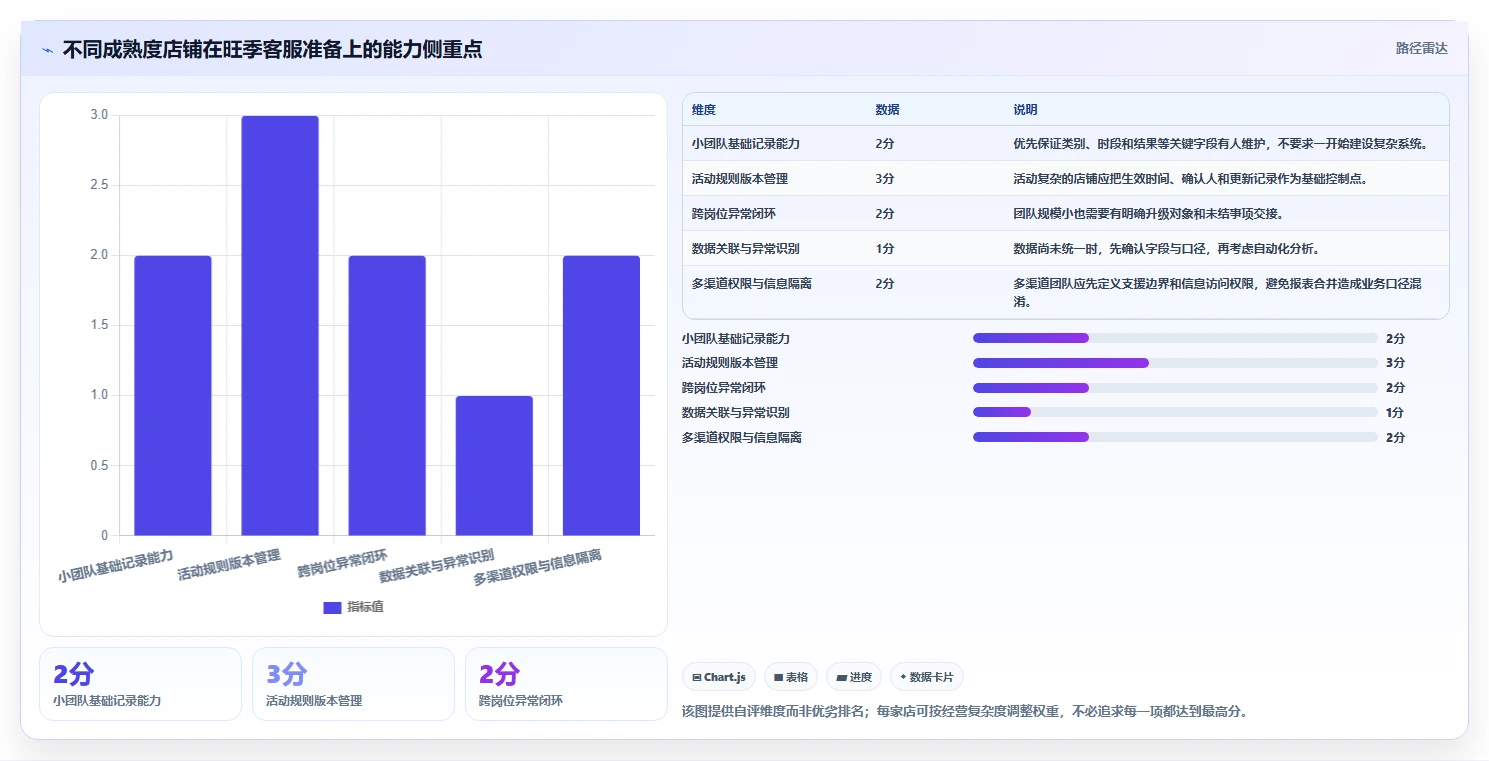Click the 路径雷达 tag in the header
The height and width of the screenshot is (761, 1489).
[1421, 48]
